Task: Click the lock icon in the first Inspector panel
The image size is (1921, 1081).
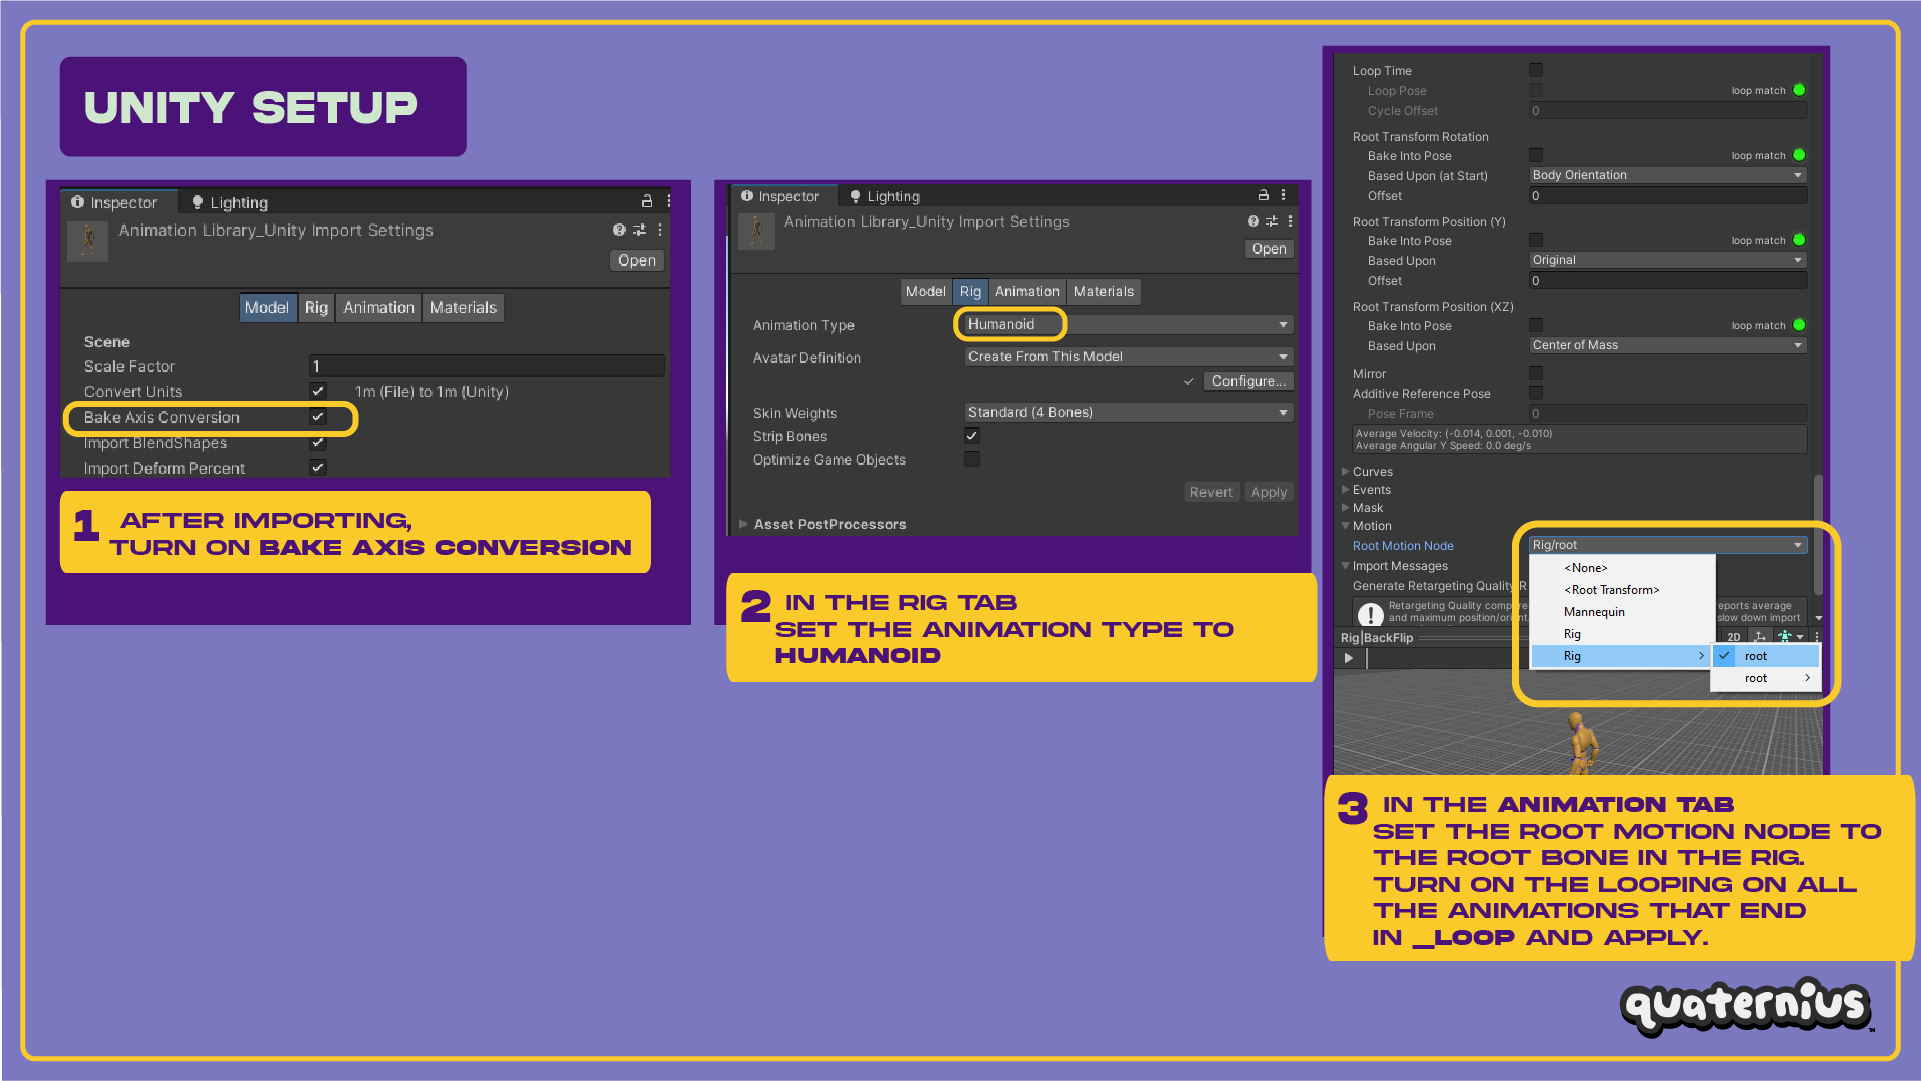Action: point(647,201)
